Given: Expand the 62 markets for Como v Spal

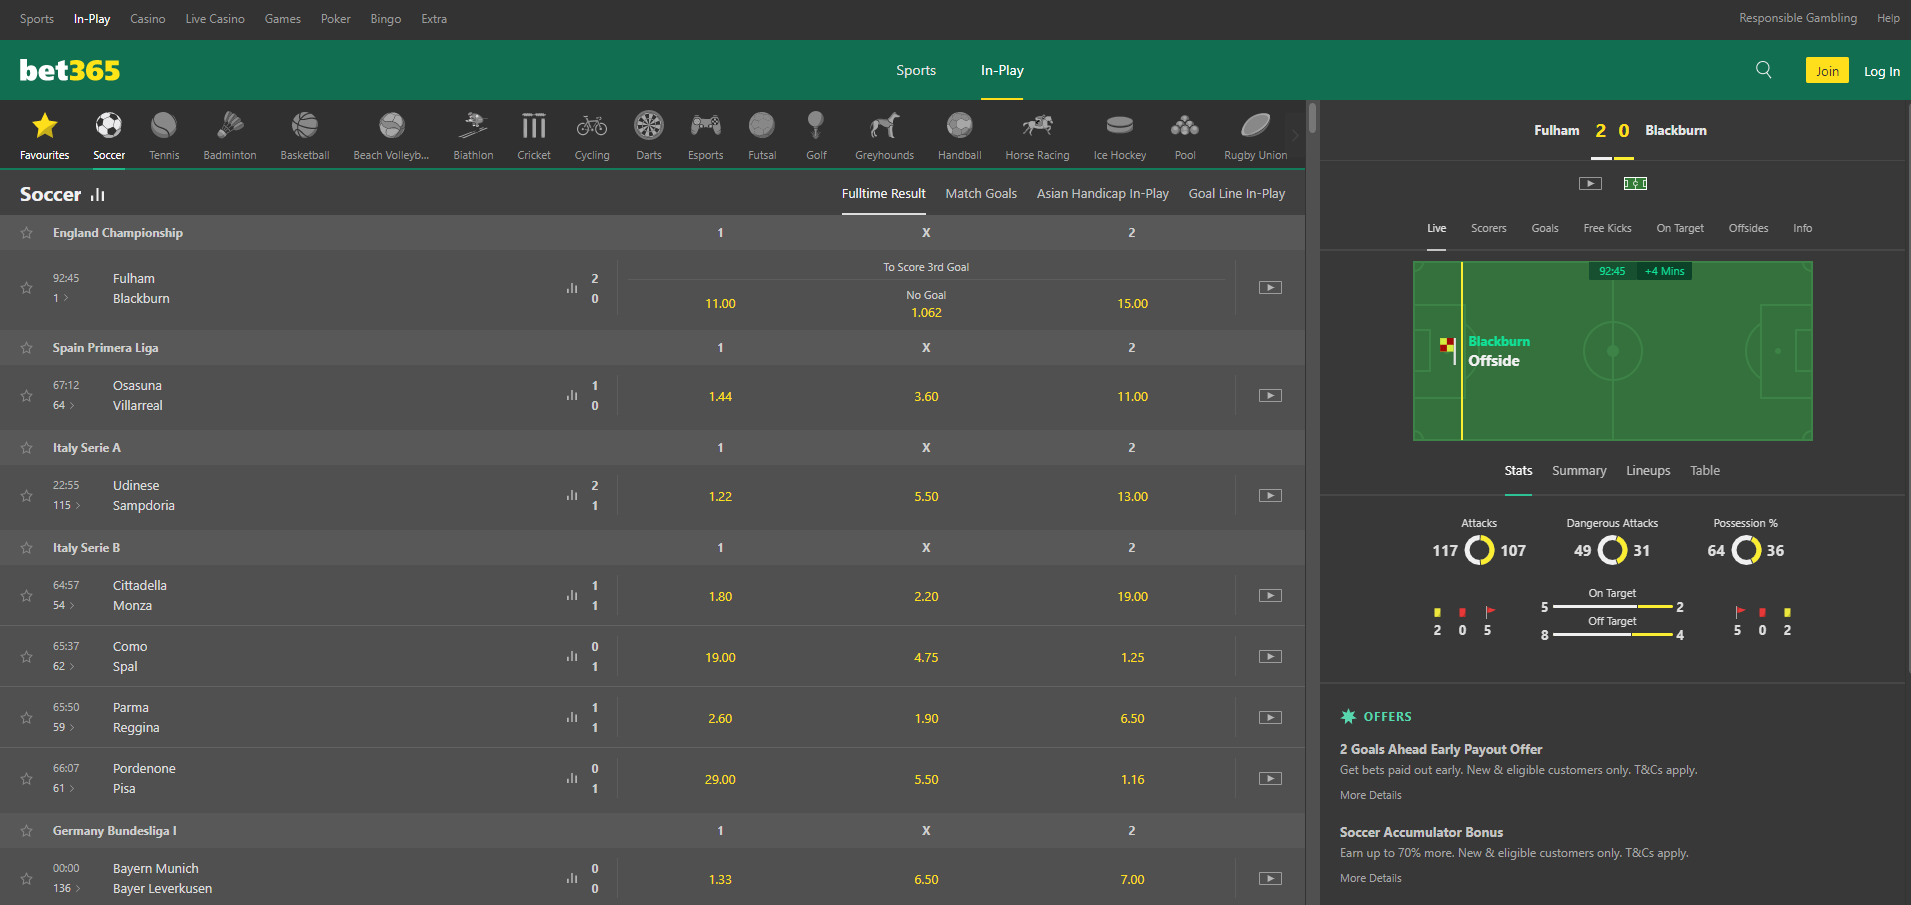Looking at the screenshot, I should click(x=63, y=666).
